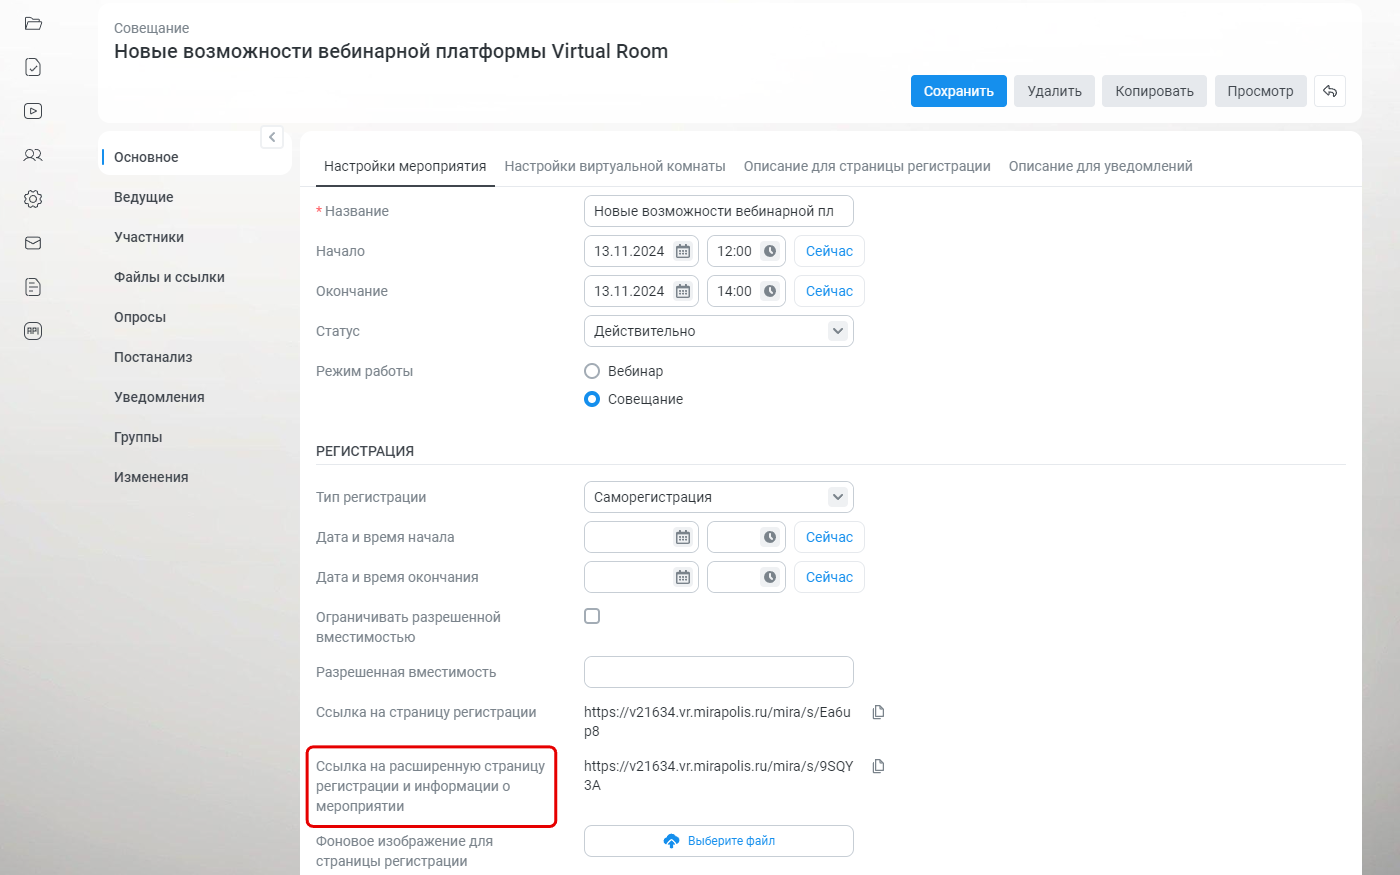The width and height of the screenshot is (1400, 875).
Task: Switch to Описание для страницы регистрации tab
Action: pyautogui.click(x=867, y=166)
